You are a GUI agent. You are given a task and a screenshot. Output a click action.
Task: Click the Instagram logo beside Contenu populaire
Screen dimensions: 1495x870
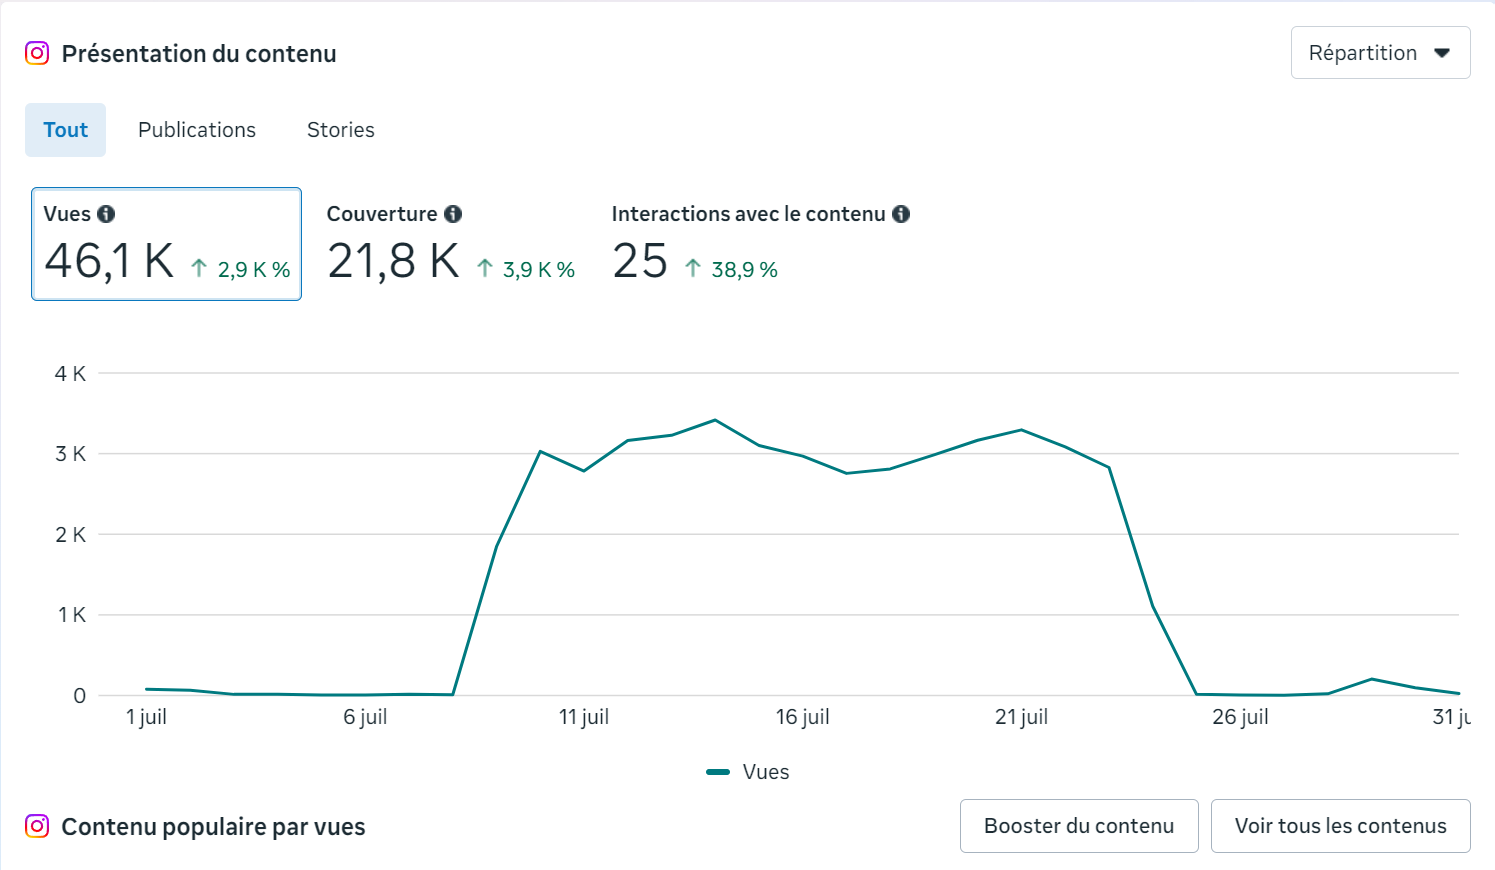point(37,826)
